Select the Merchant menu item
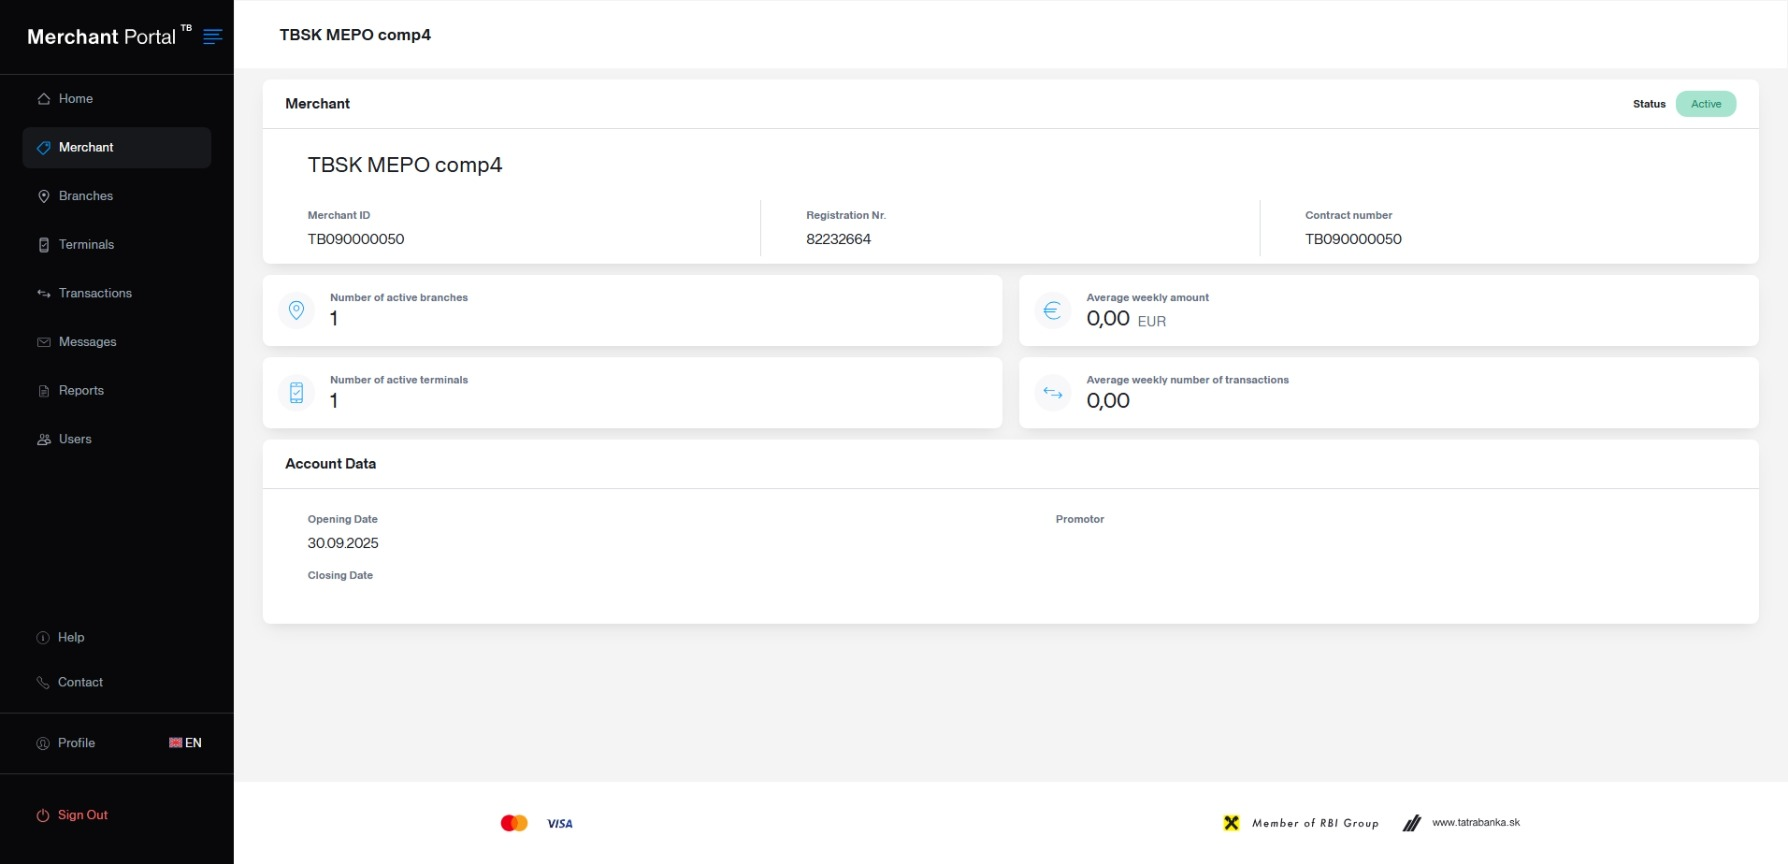The image size is (1788, 864). [x=86, y=148]
